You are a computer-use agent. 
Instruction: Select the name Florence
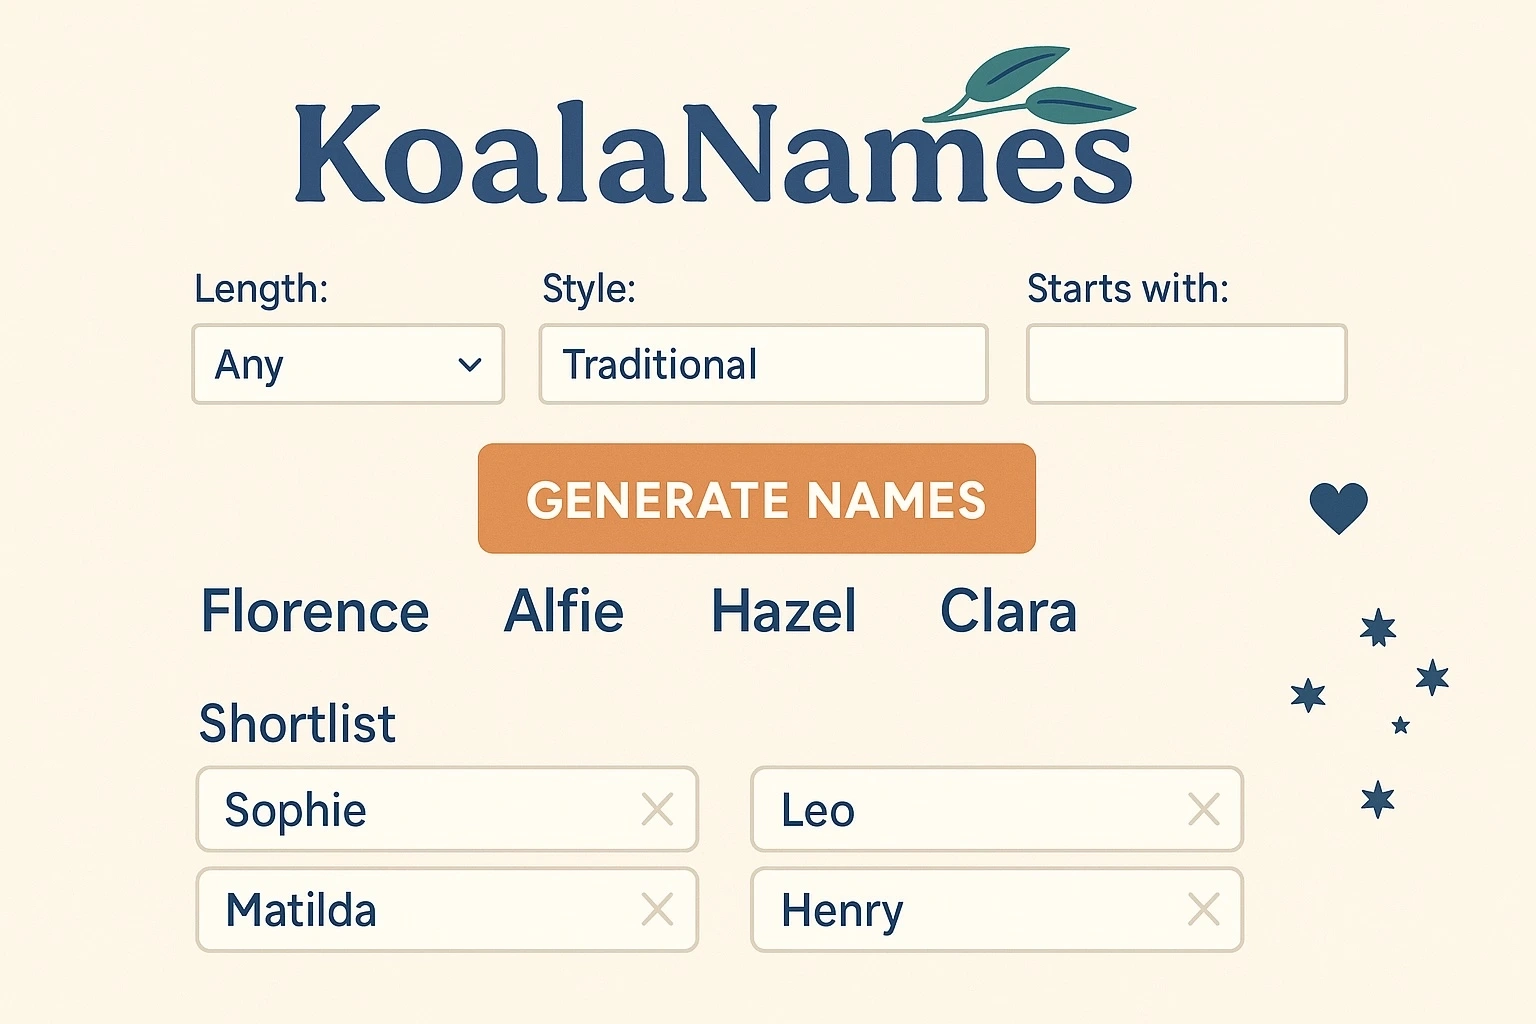coord(314,611)
